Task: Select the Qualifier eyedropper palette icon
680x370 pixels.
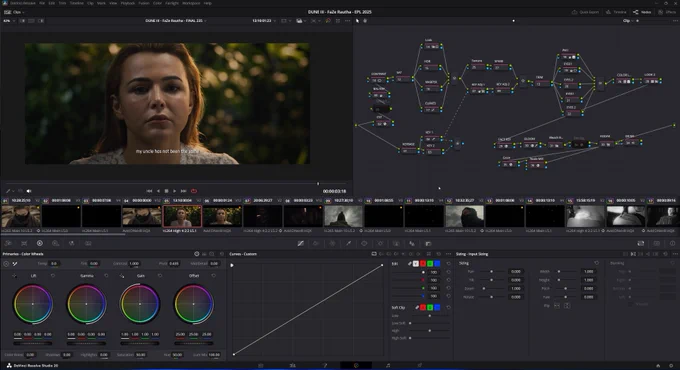Action: (348, 243)
